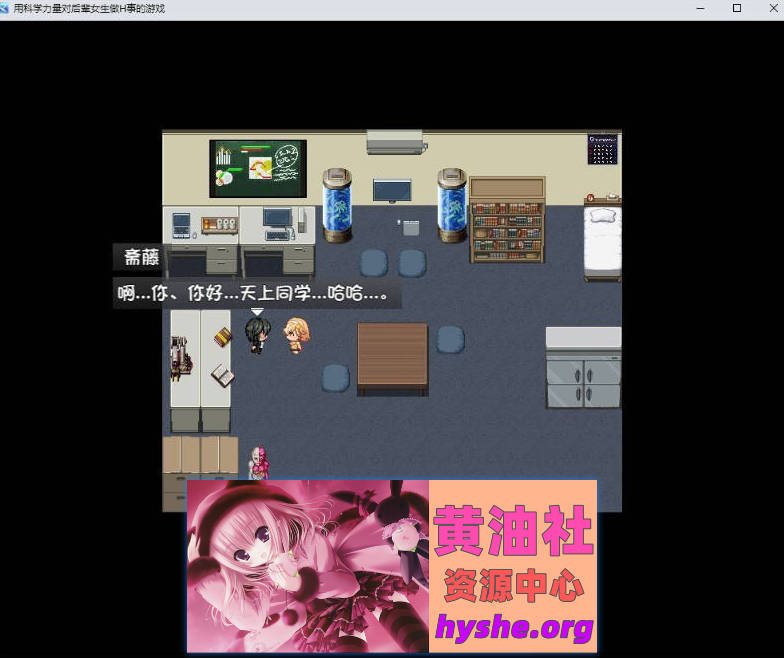
Task: Talk to the blonde character sprite
Action: coord(296,336)
